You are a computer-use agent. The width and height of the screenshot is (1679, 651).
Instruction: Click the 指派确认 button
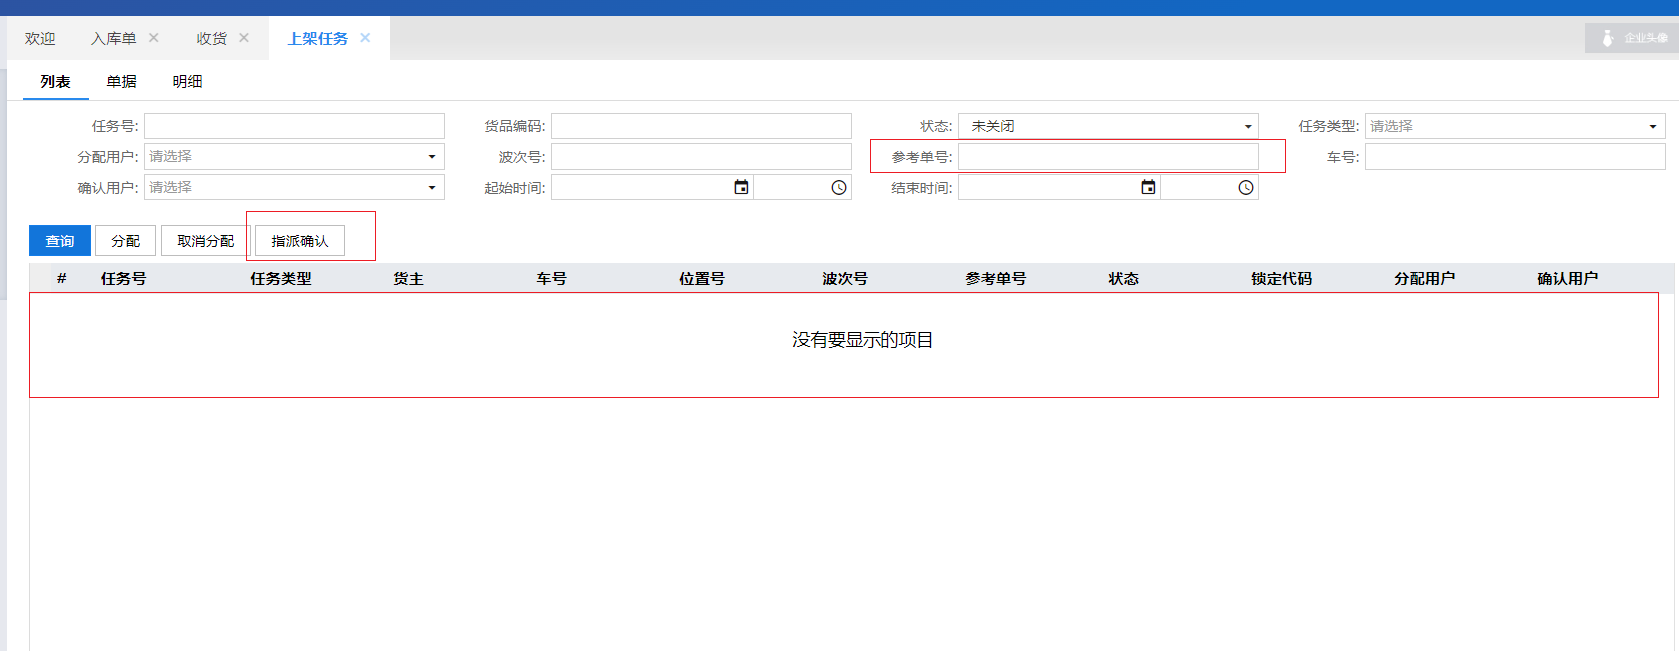(x=299, y=241)
